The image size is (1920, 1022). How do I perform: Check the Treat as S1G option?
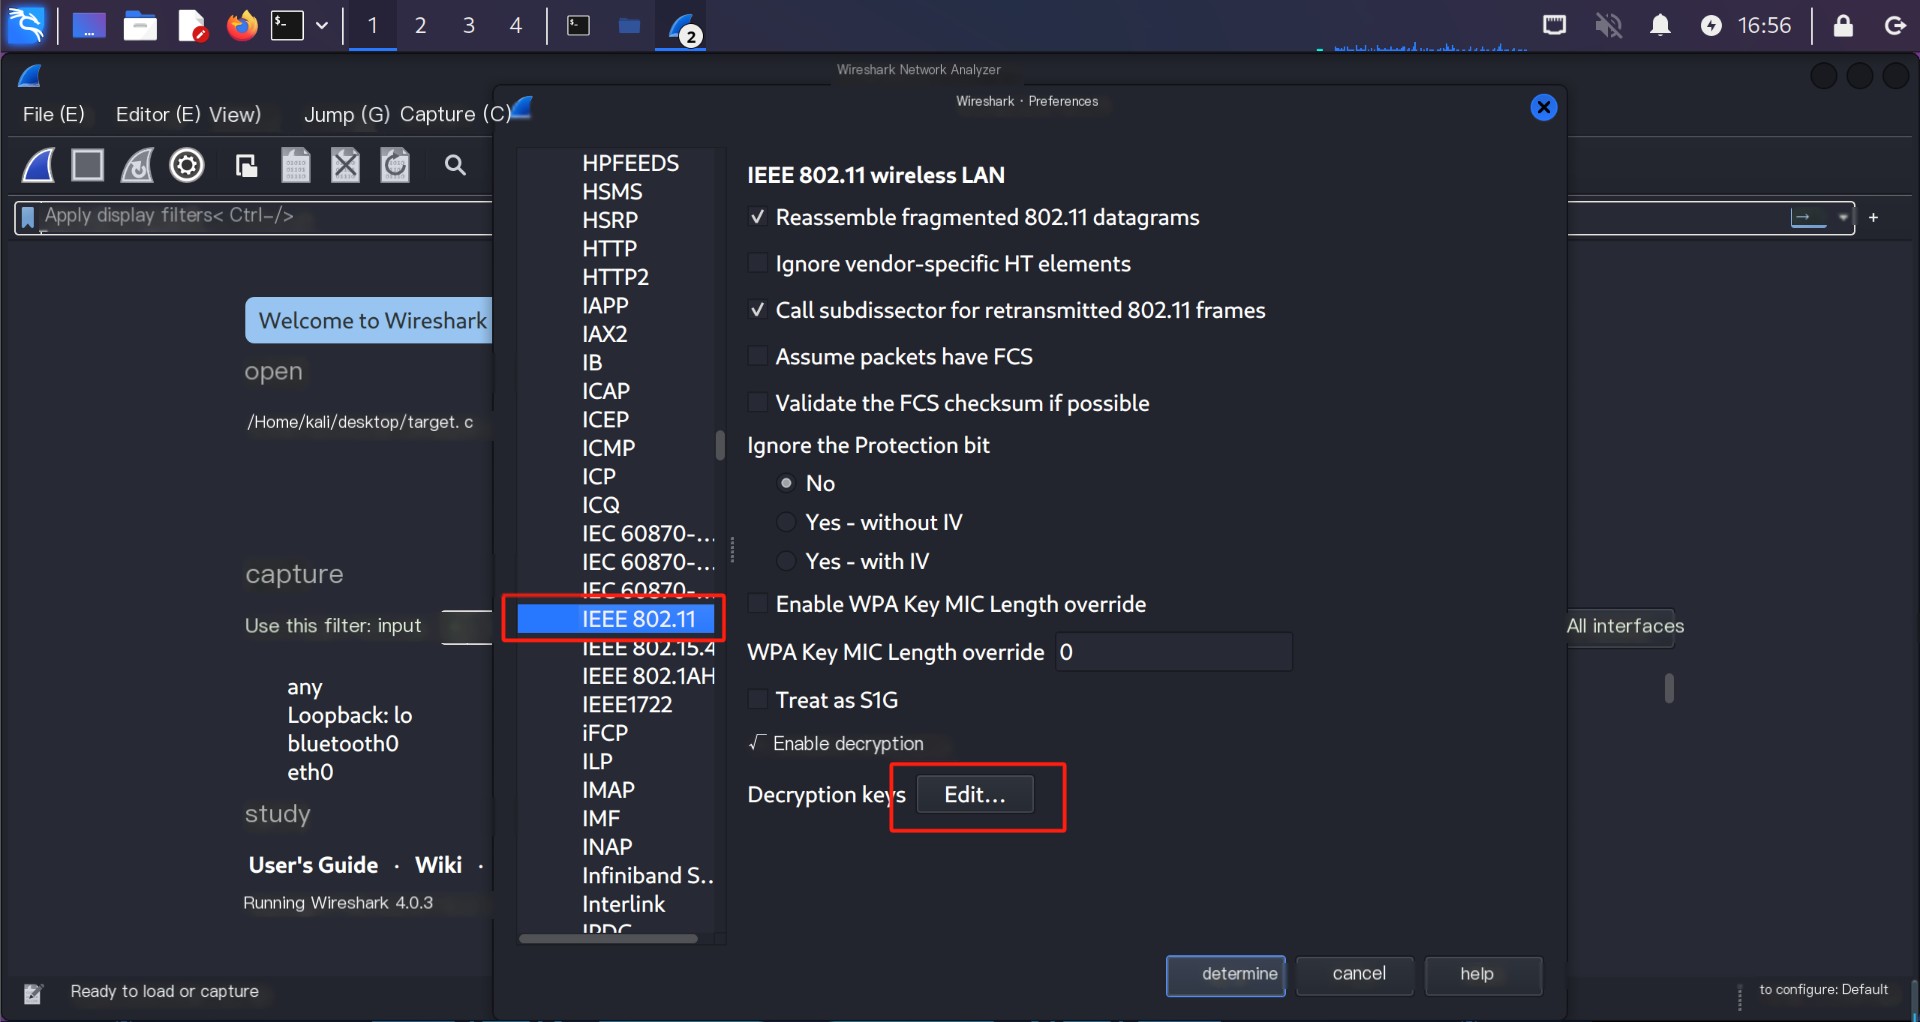pyautogui.click(x=758, y=700)
